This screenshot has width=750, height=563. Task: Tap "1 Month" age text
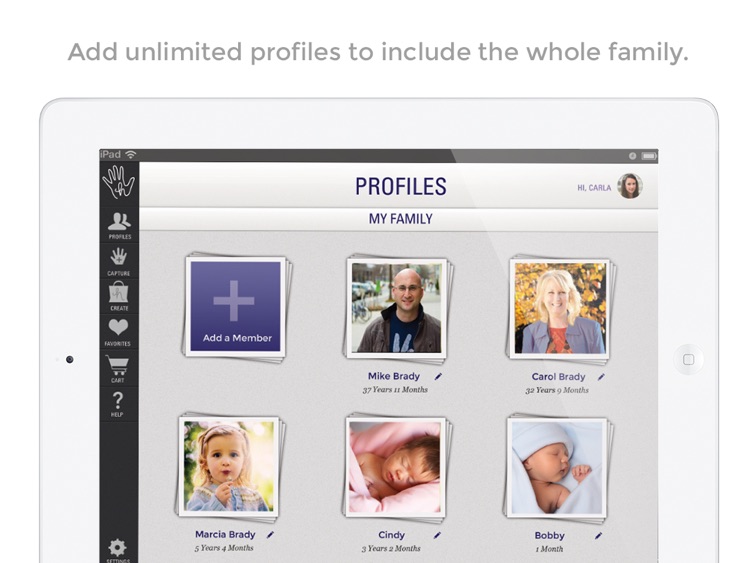[549, 549]
